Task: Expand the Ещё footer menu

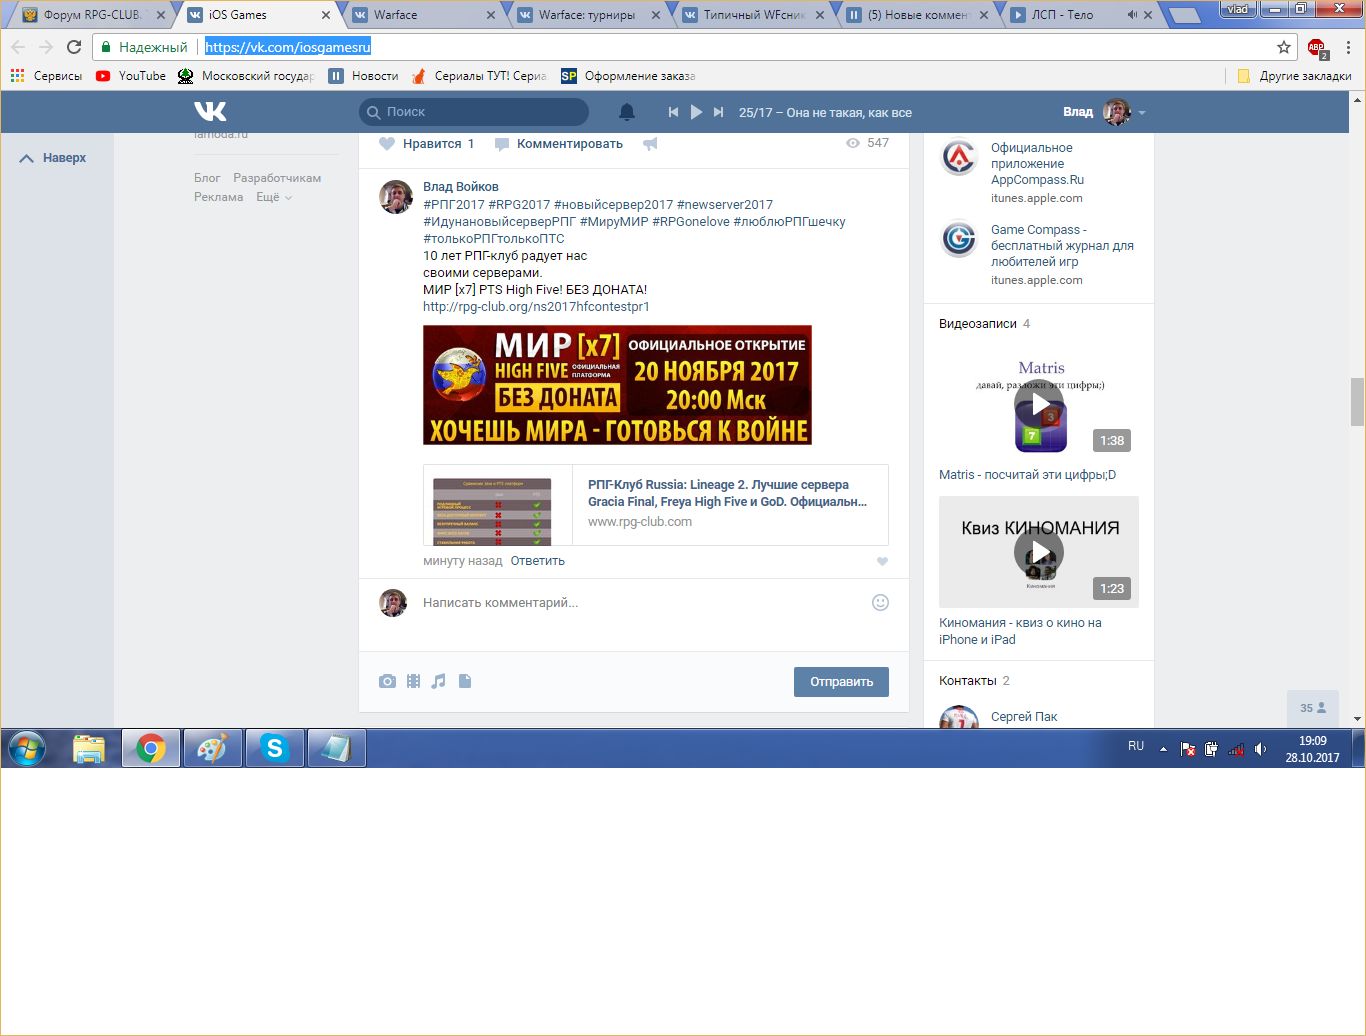Action: click(x=274, y=197)
